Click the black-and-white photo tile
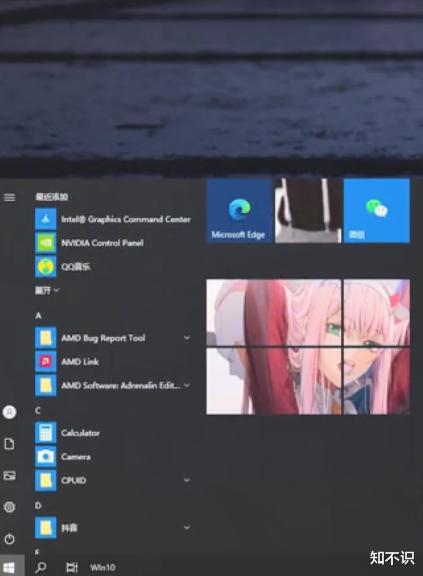 308,210
